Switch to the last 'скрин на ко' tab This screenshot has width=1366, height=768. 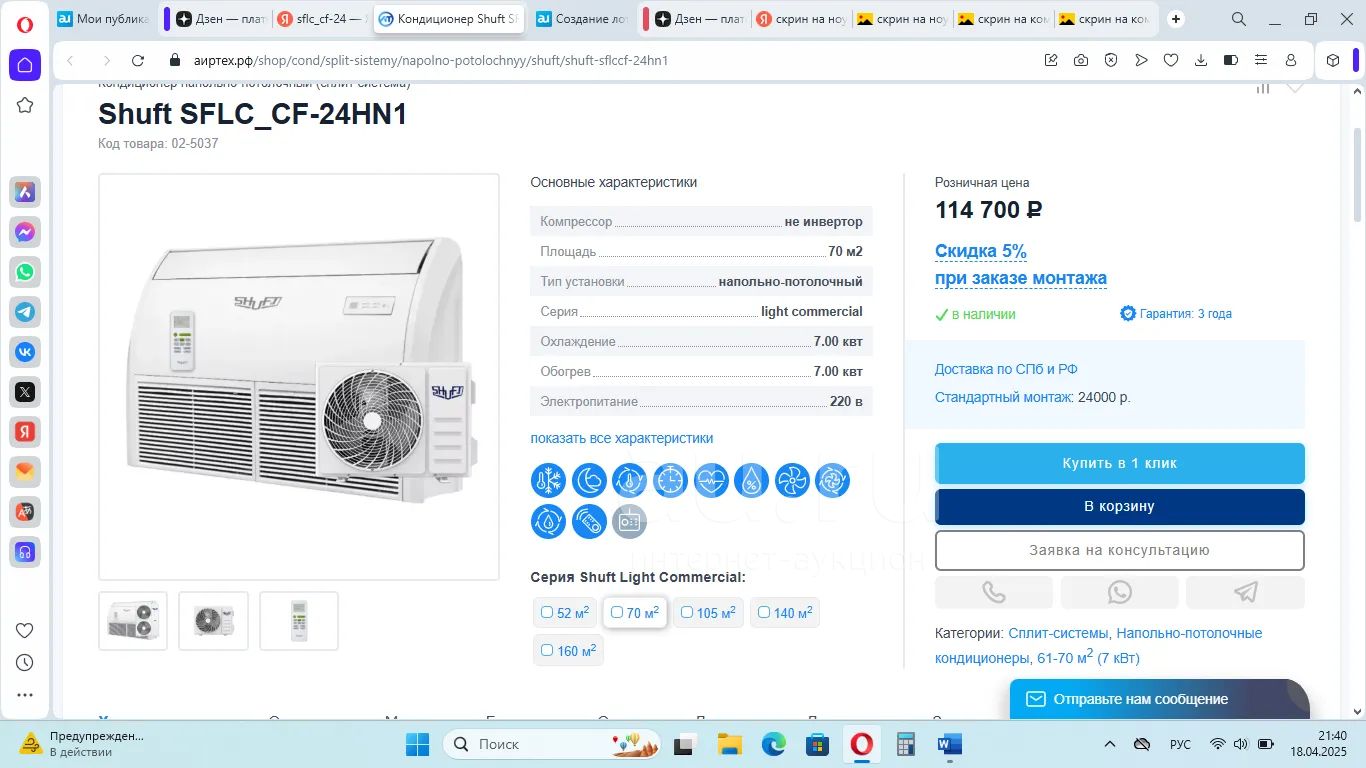[1107, 19]
